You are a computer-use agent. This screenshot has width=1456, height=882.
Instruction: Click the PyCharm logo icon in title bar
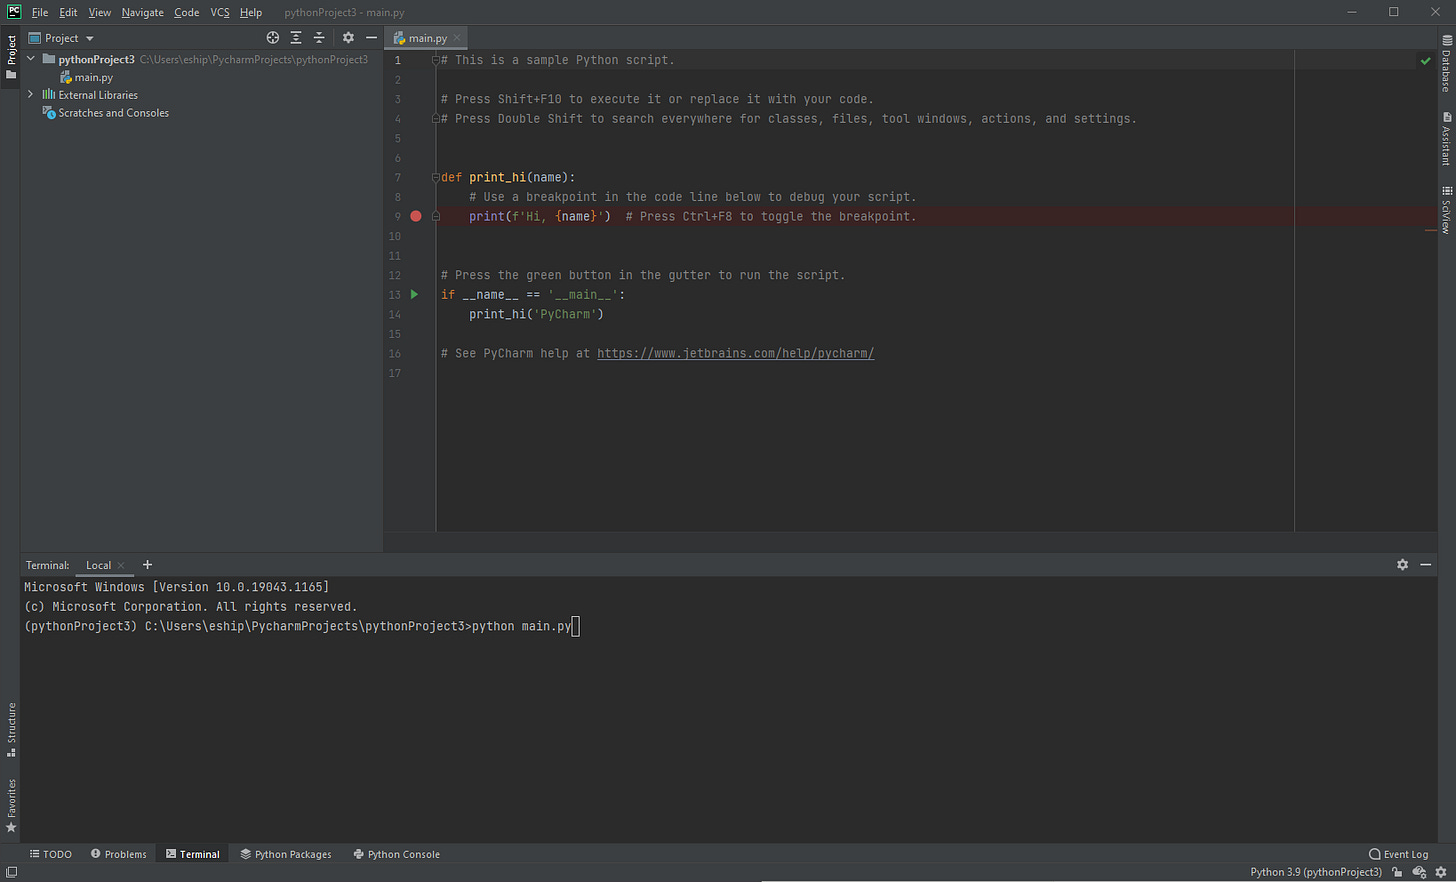[x=13, y=12]
